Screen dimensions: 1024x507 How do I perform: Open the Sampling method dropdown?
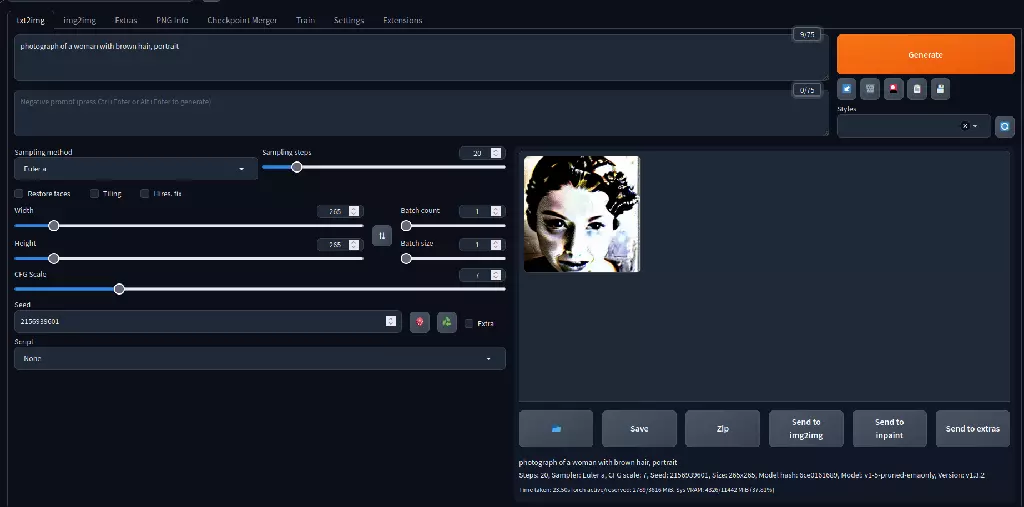pyautogui.click(x=135, y=169)
